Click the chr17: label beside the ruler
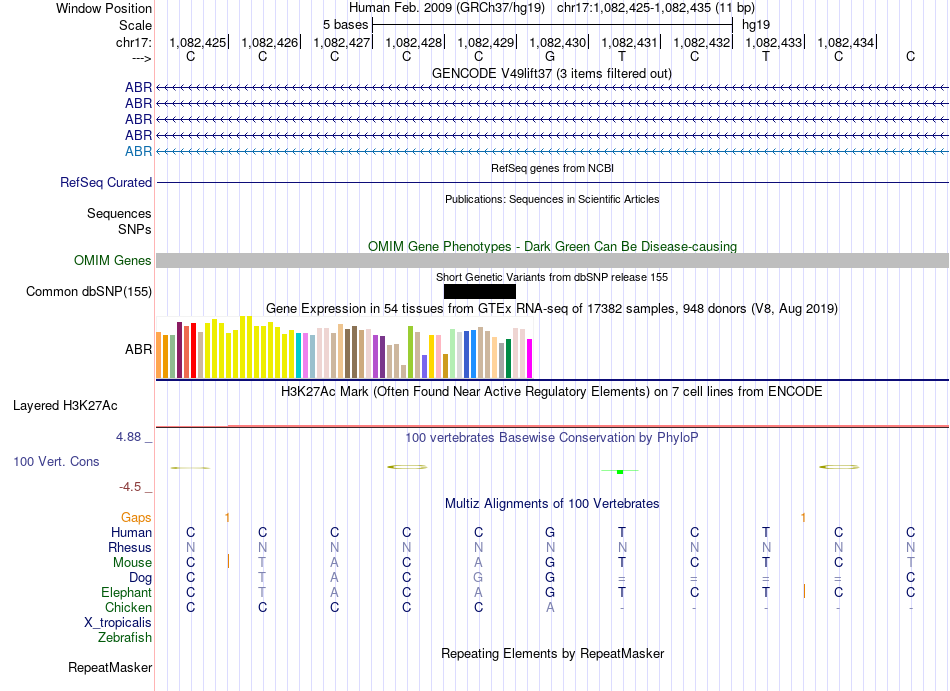 [134, 42]
